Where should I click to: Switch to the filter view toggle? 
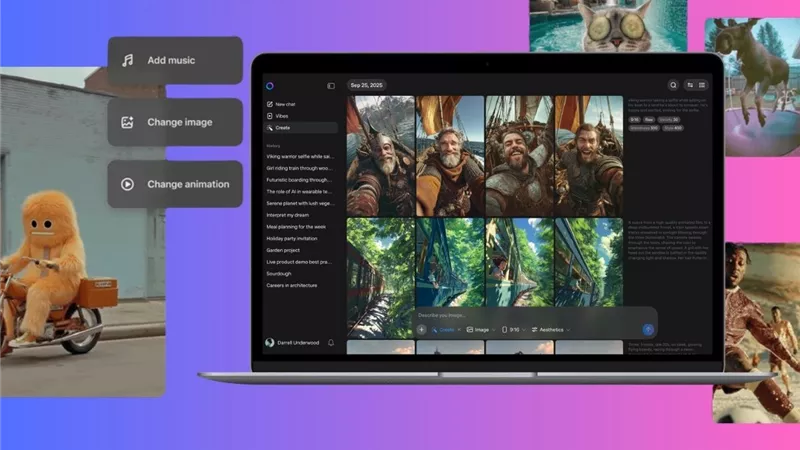point(690,85)
